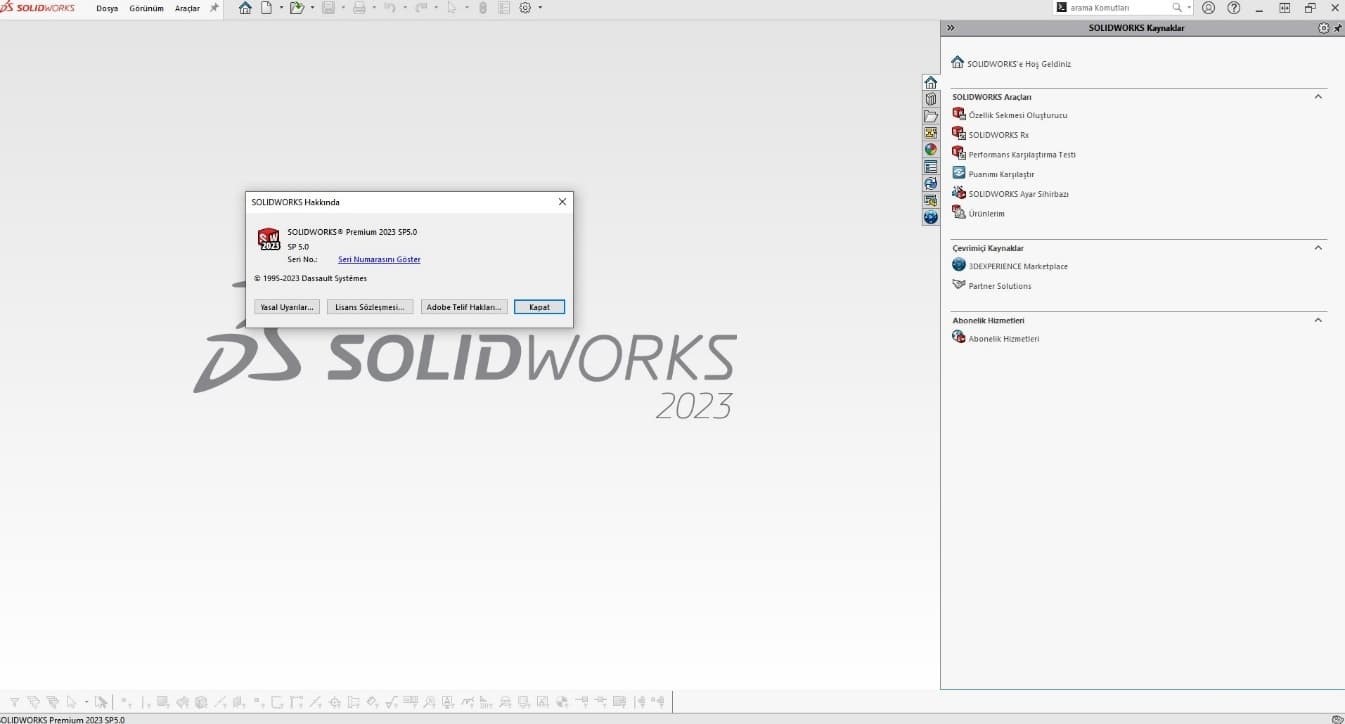The image size is (1345, 724).
Task: Open Puanımı Karşılaştır
Action: click(1001, 174)
